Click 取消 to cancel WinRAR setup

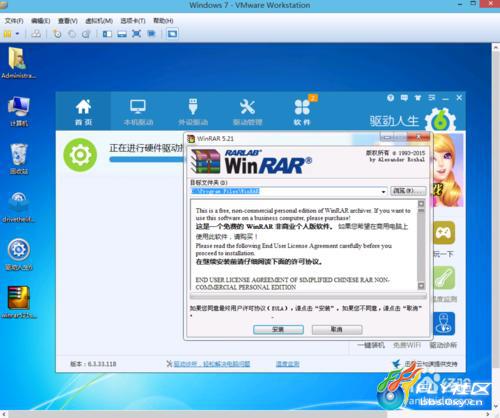[337, 330]
